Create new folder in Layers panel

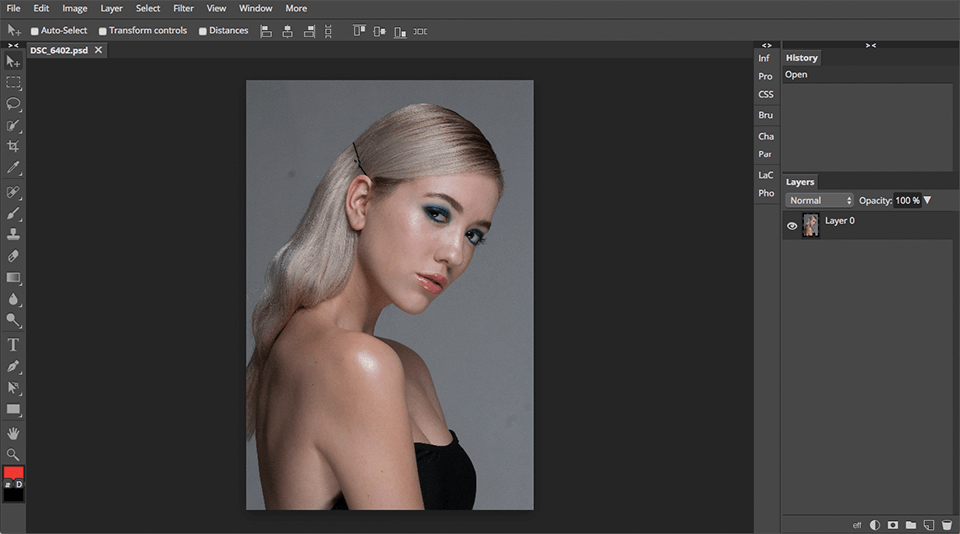(910, 524)
